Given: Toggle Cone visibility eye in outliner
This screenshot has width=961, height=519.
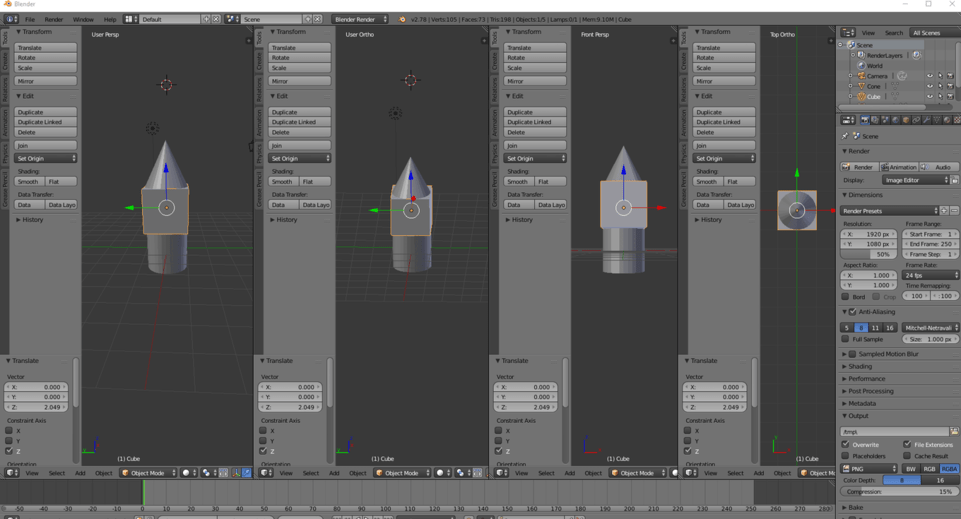Looking at the screenshot, I should (x=930, y=86).
